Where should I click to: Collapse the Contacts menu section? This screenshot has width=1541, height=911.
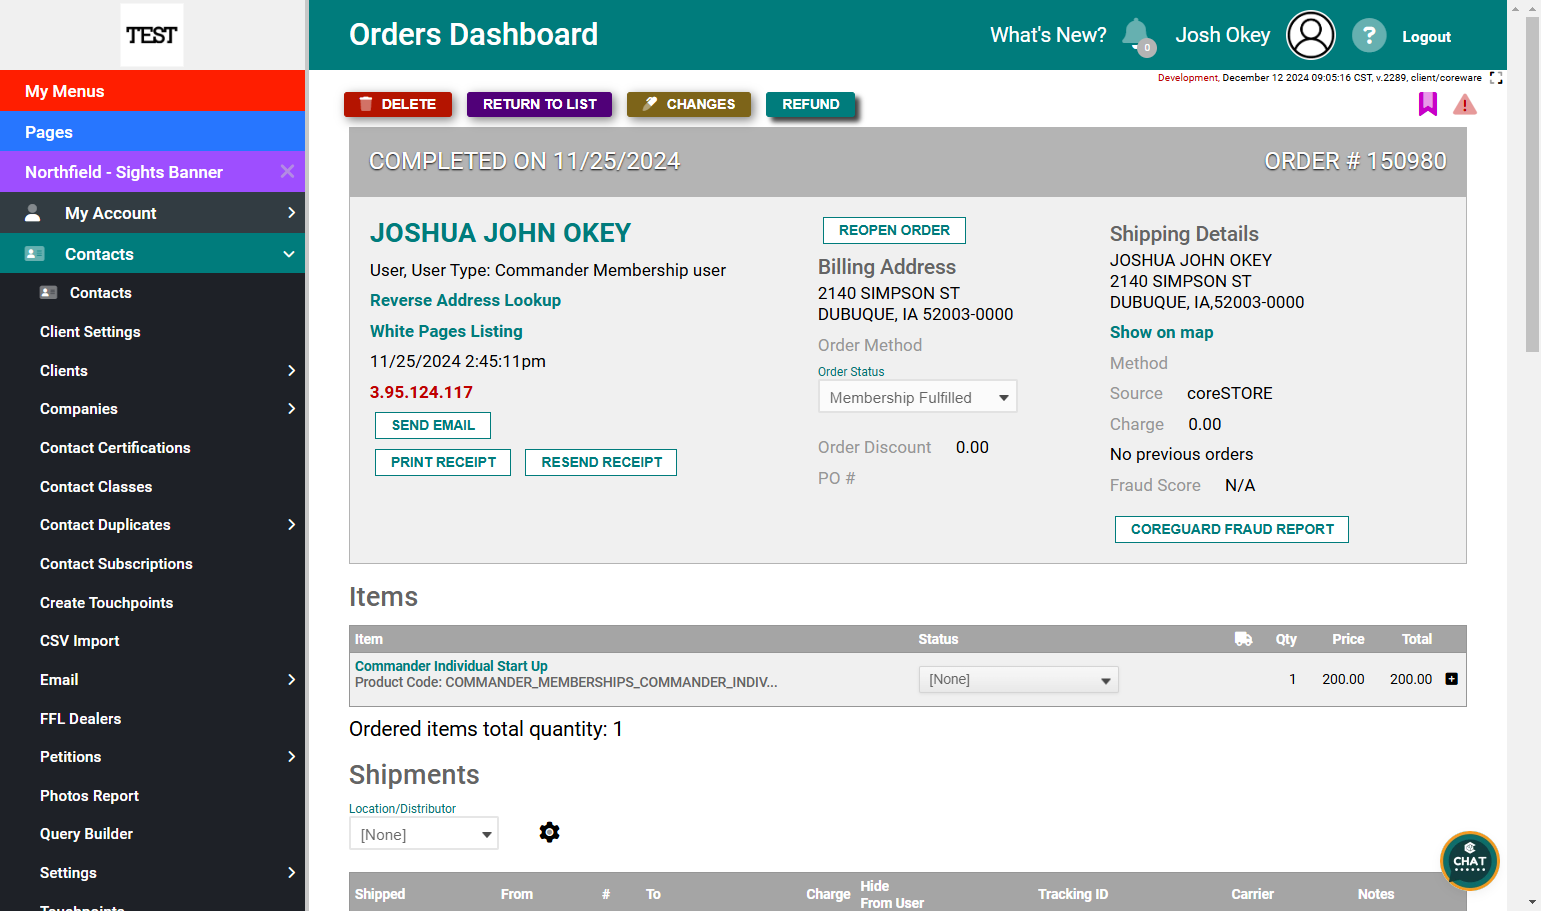click(153, 254)
